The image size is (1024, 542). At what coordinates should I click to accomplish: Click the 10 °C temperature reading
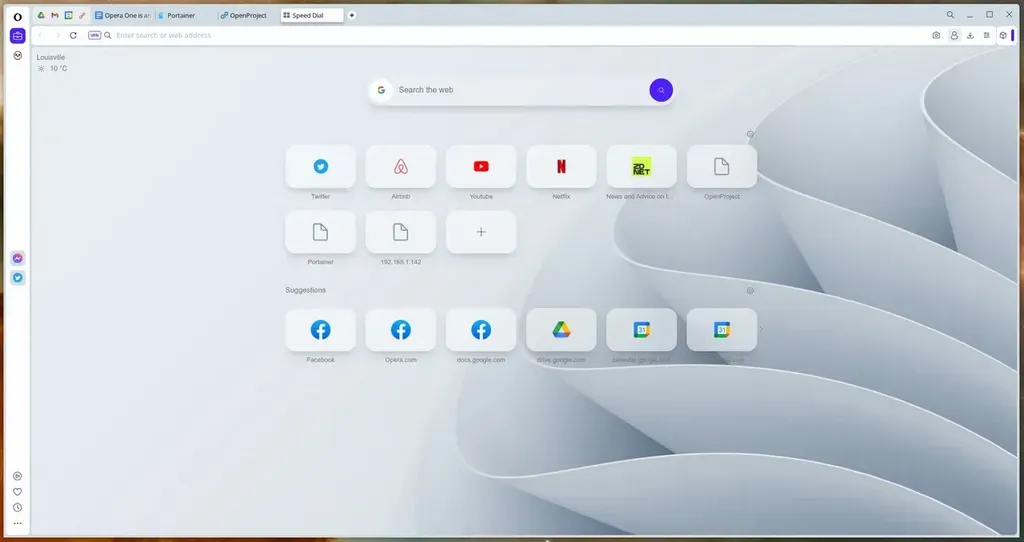[59, 69]
